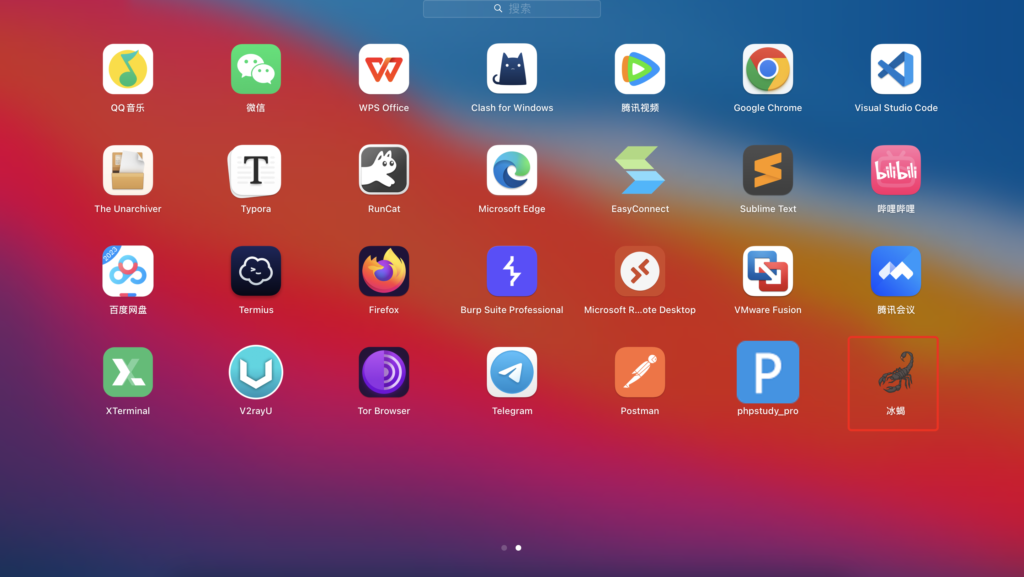Launch Postman
1024x577 pixels.
point(640,372)
